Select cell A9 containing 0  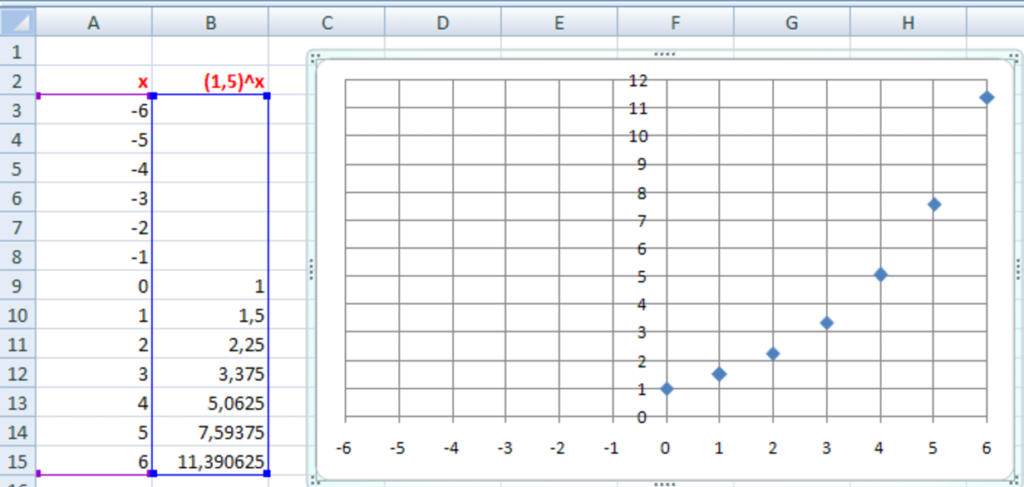[x=93, y=286]
